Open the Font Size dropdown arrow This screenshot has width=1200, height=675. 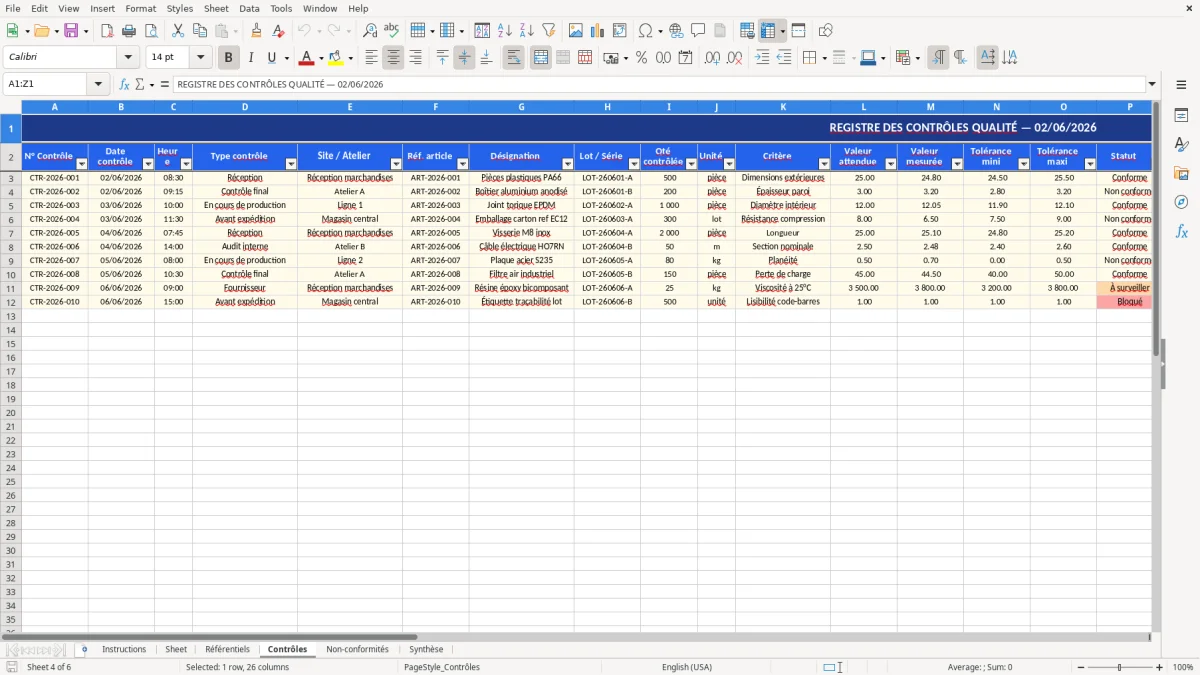[200, 58]
